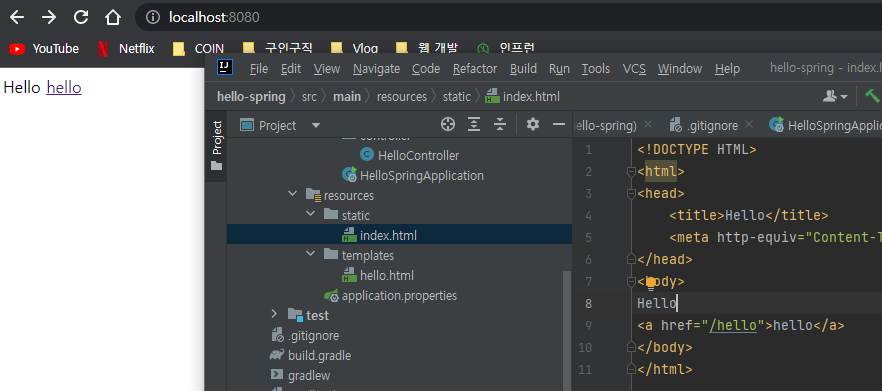The width and height of the screenshot is (882, 391).
Task: Open the YouTube bookmark
Action: [44, 49]
